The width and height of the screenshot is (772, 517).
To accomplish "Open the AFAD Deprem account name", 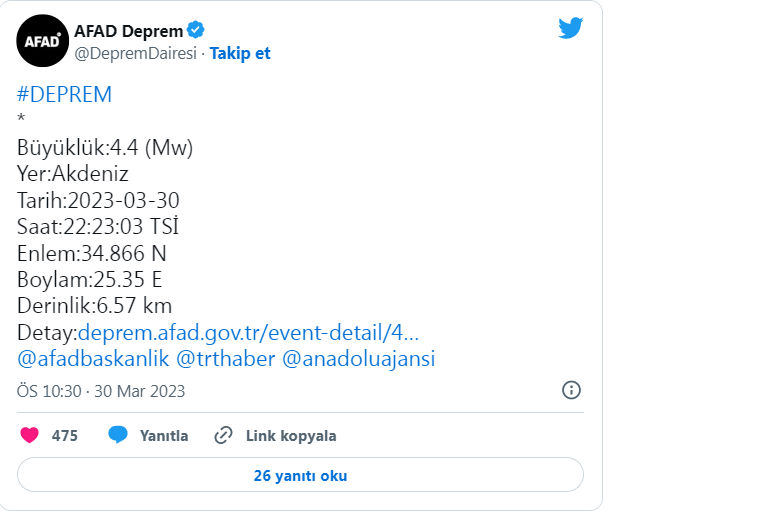I will tap(129, 31).
